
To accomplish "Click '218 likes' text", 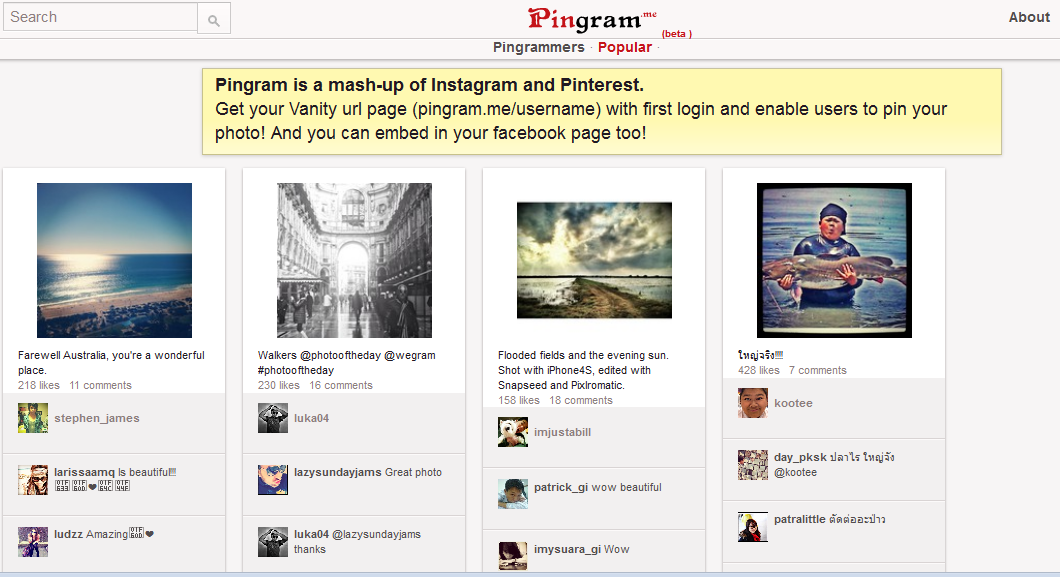I will [x=39, y=385].
